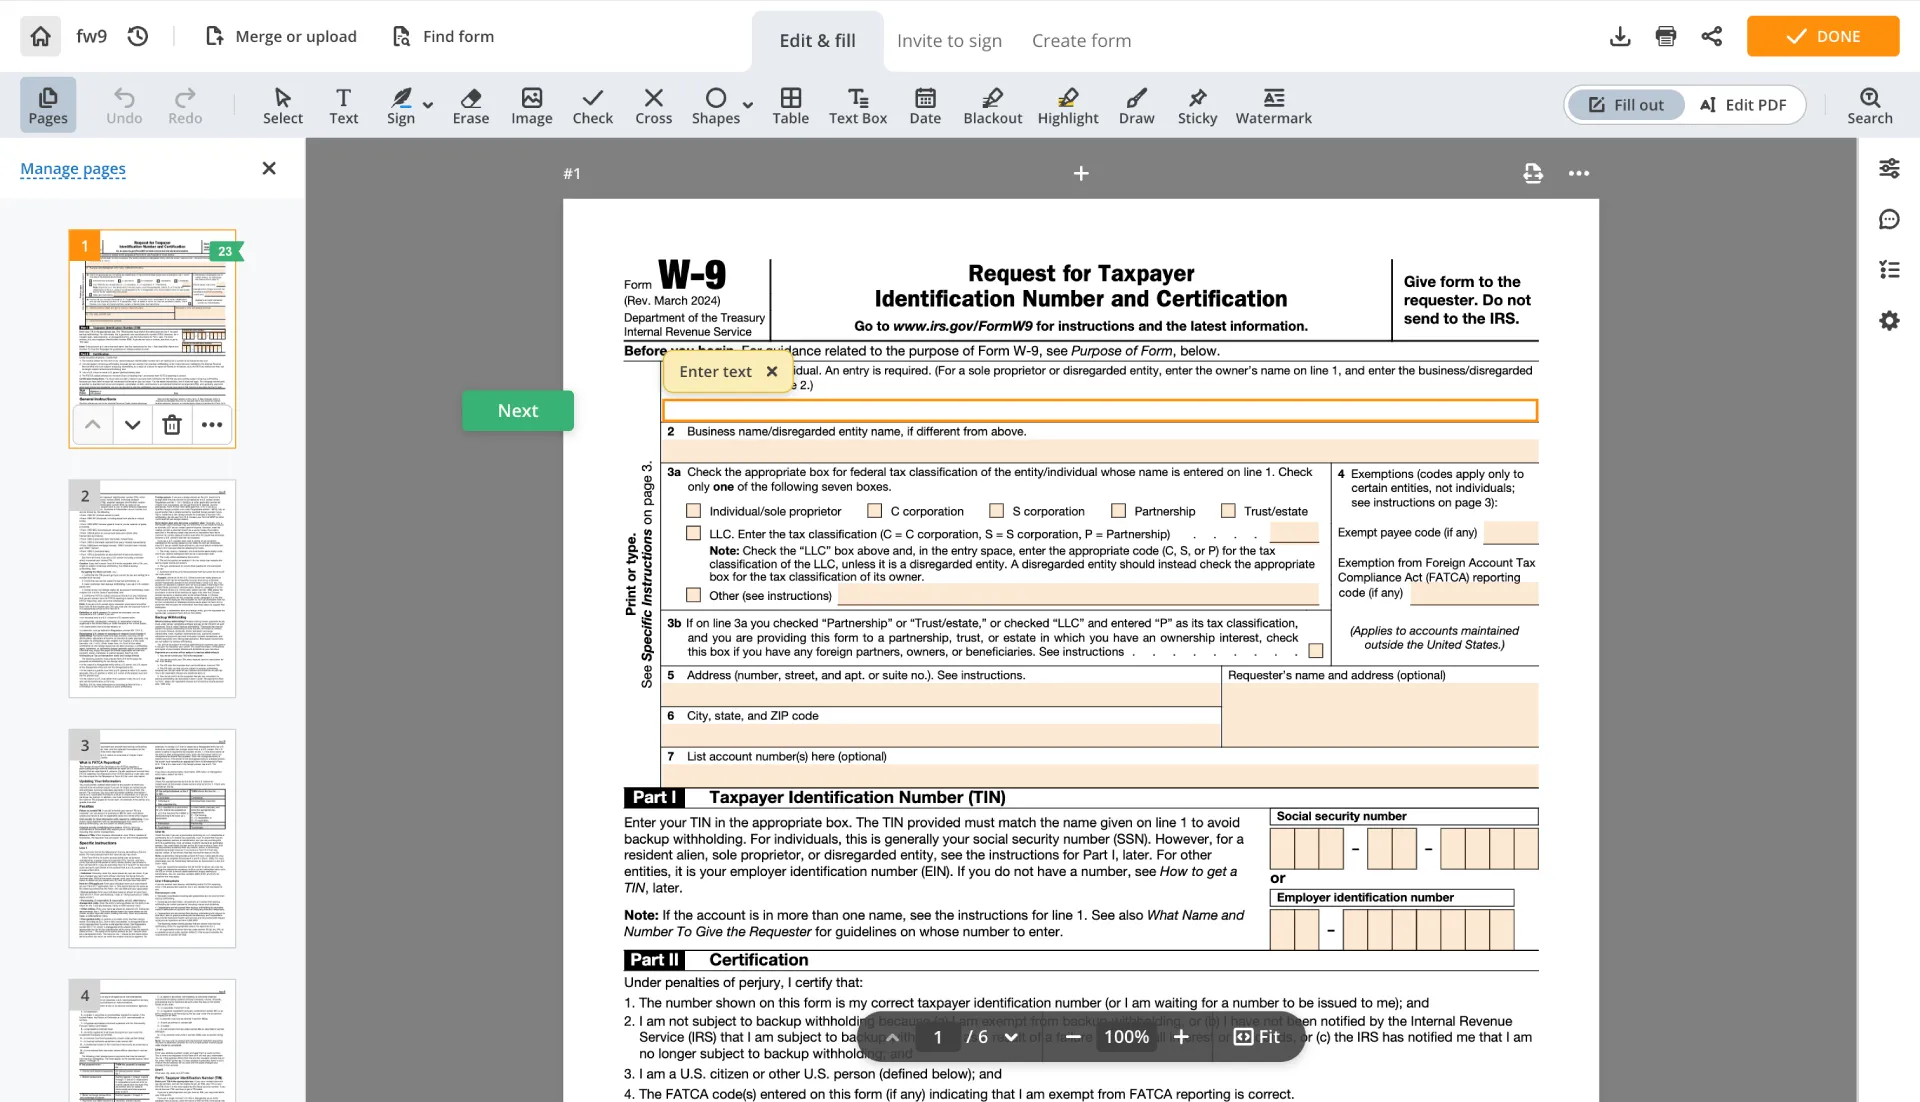Viewport: 1920px width, 1102px height.
Task: Choose the Date tool
Action: 925,105
